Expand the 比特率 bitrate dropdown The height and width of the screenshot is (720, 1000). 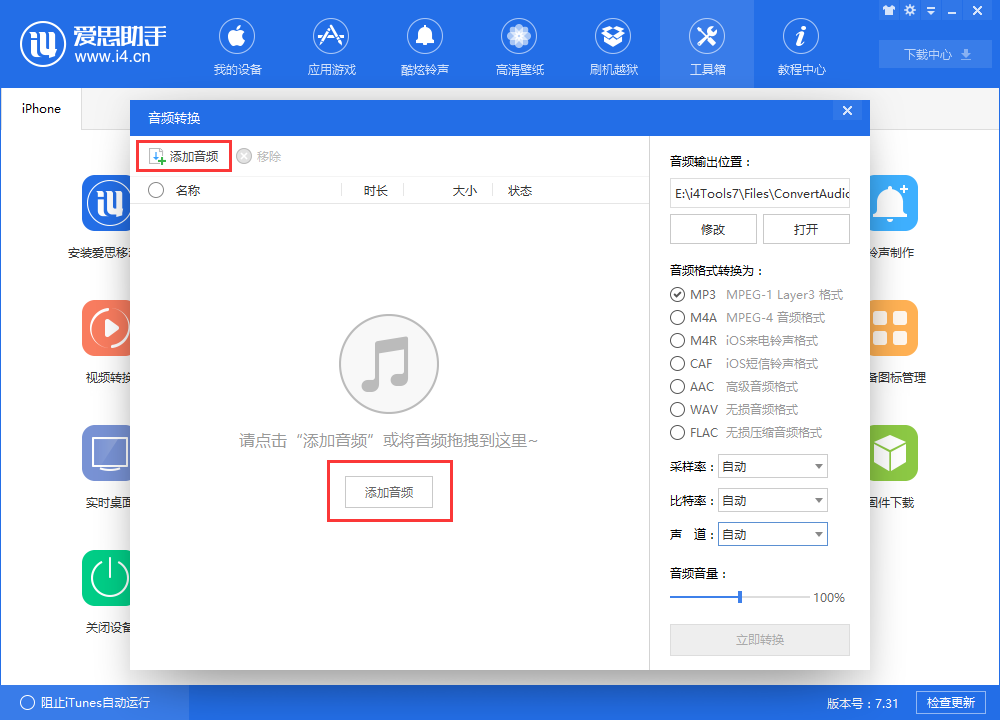pyautogui.click(x=773, y=501)
